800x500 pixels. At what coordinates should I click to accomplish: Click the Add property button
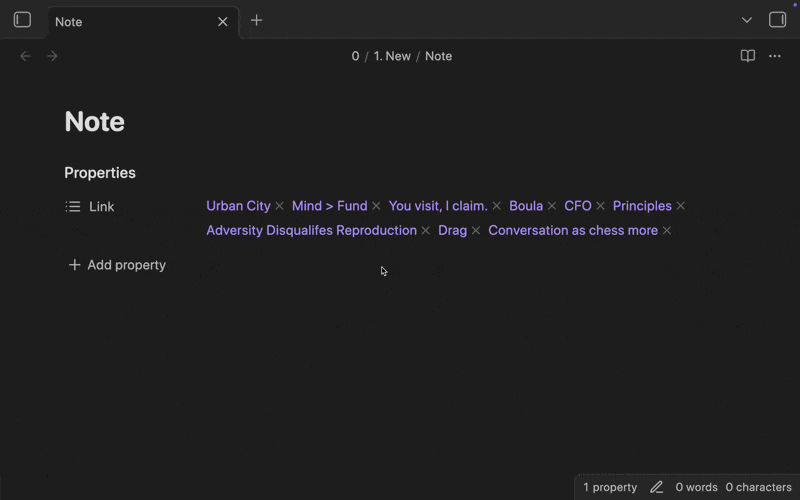pos(117,265)
